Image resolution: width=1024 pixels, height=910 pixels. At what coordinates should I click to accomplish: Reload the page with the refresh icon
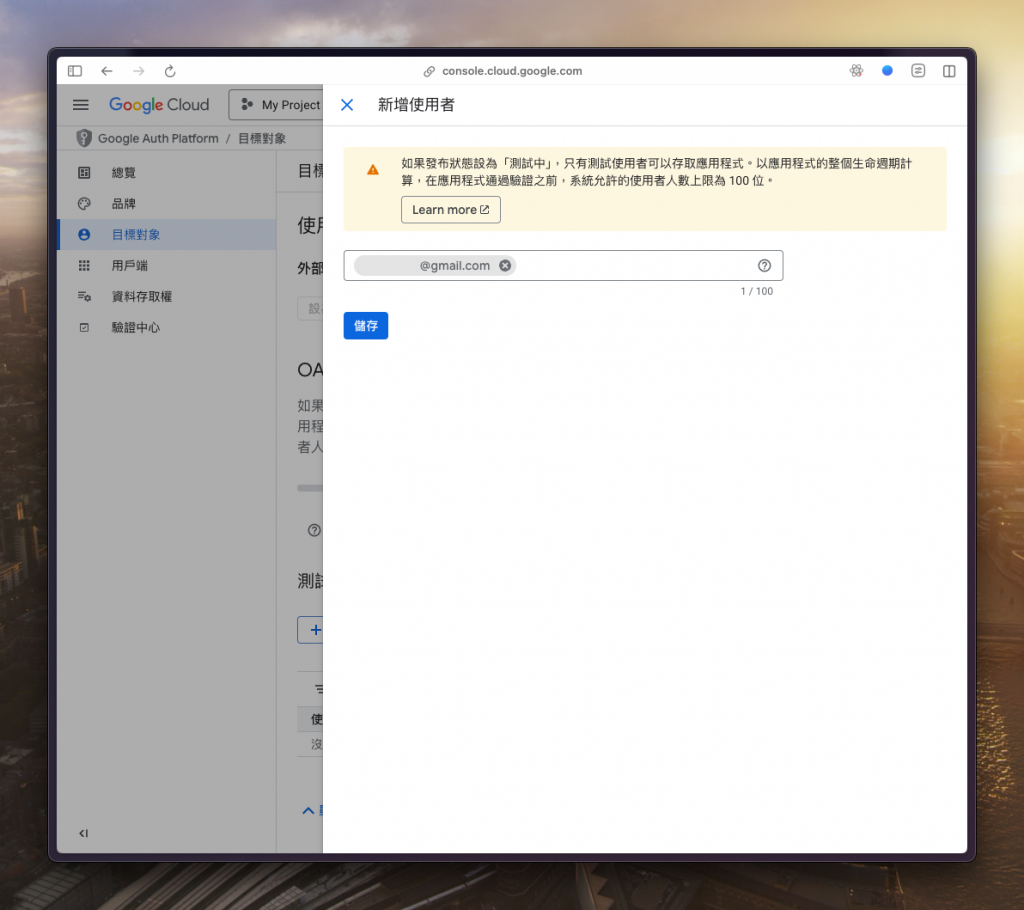pos(170,71)
